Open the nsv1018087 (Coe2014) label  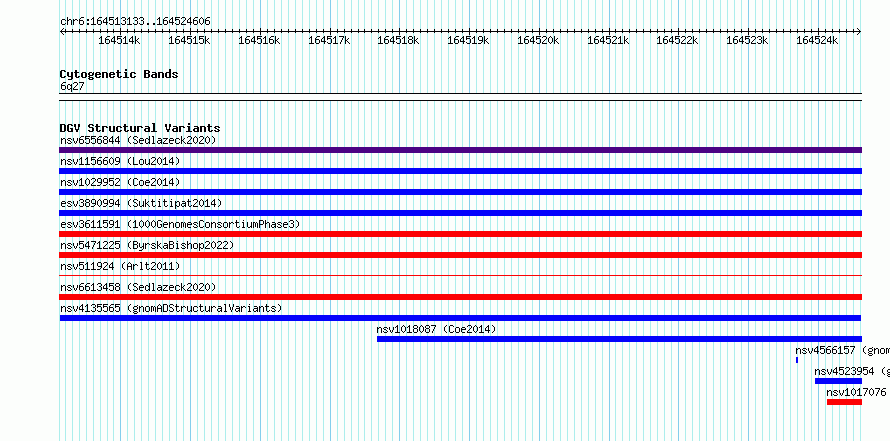coord(436,329)
